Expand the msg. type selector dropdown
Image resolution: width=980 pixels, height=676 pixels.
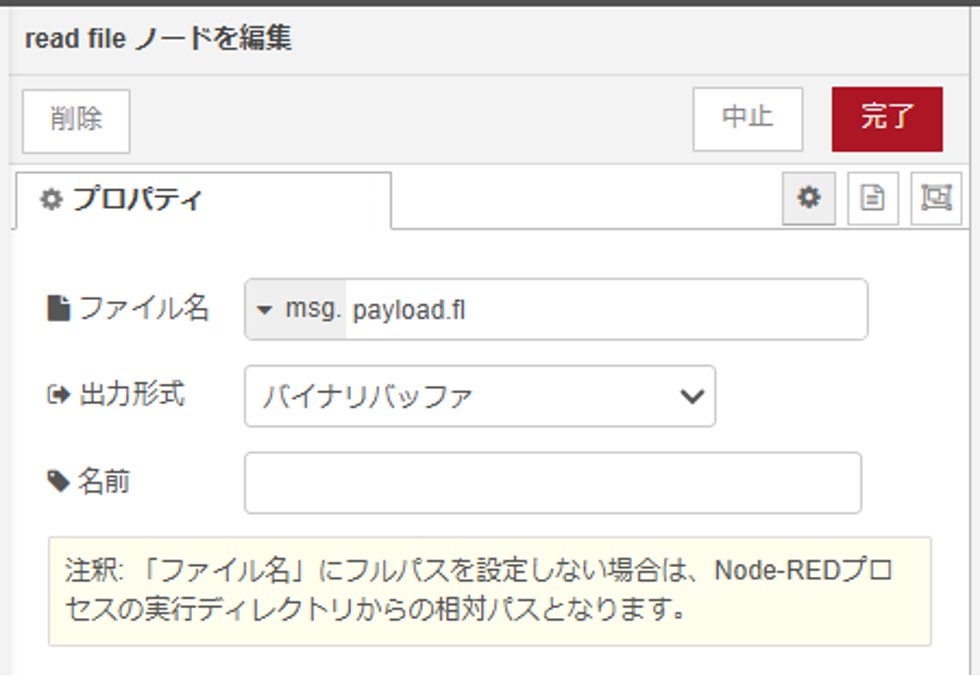[x=296, y=310]
